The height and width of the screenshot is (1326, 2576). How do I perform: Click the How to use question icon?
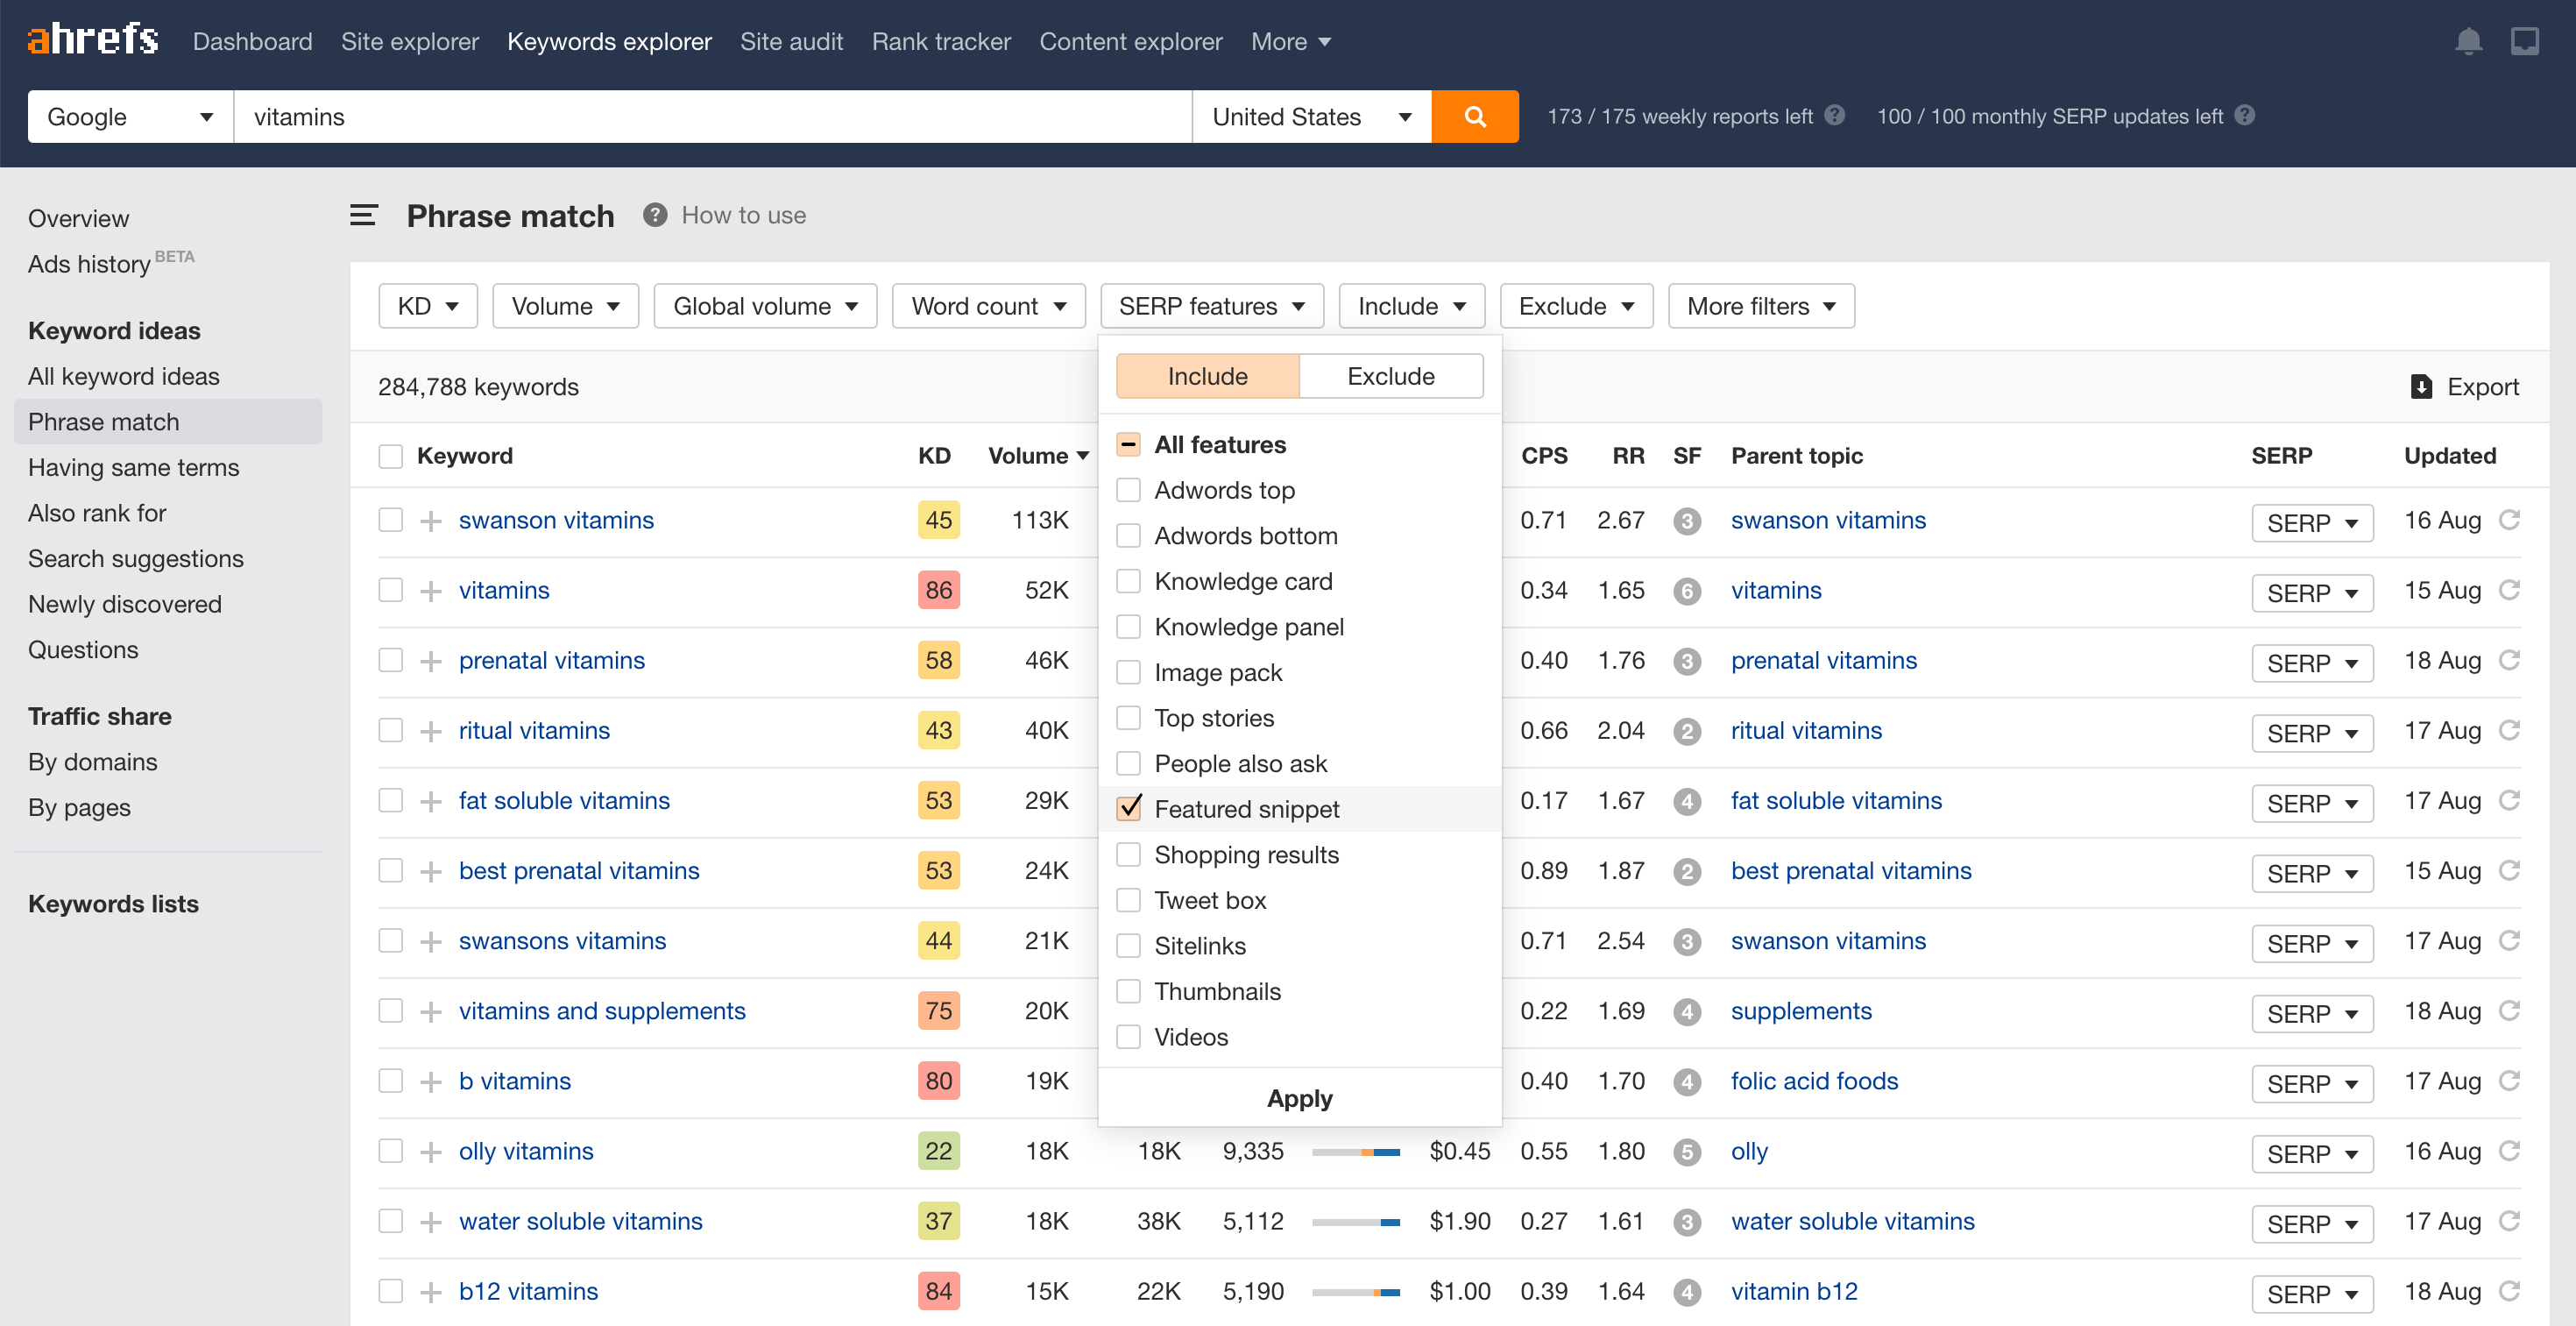click(x=655, y=215)
